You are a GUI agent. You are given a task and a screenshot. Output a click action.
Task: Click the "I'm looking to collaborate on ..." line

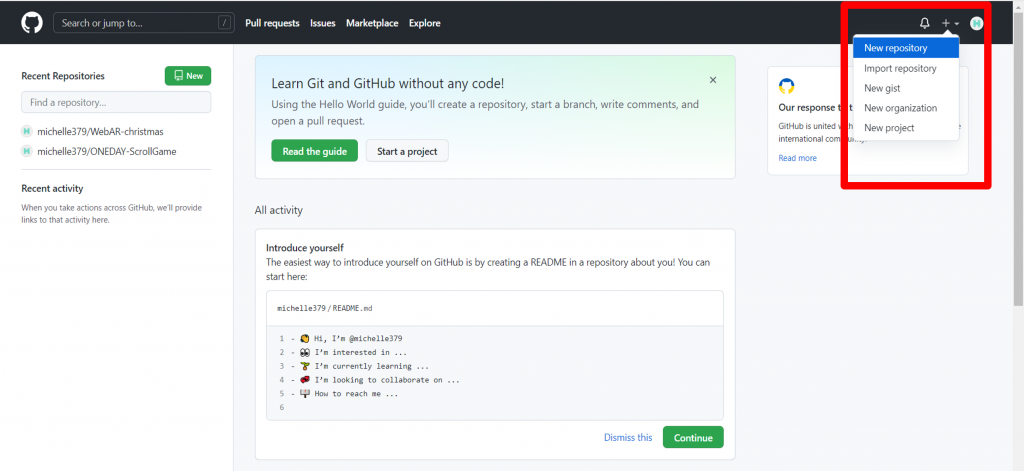(387, 380)
